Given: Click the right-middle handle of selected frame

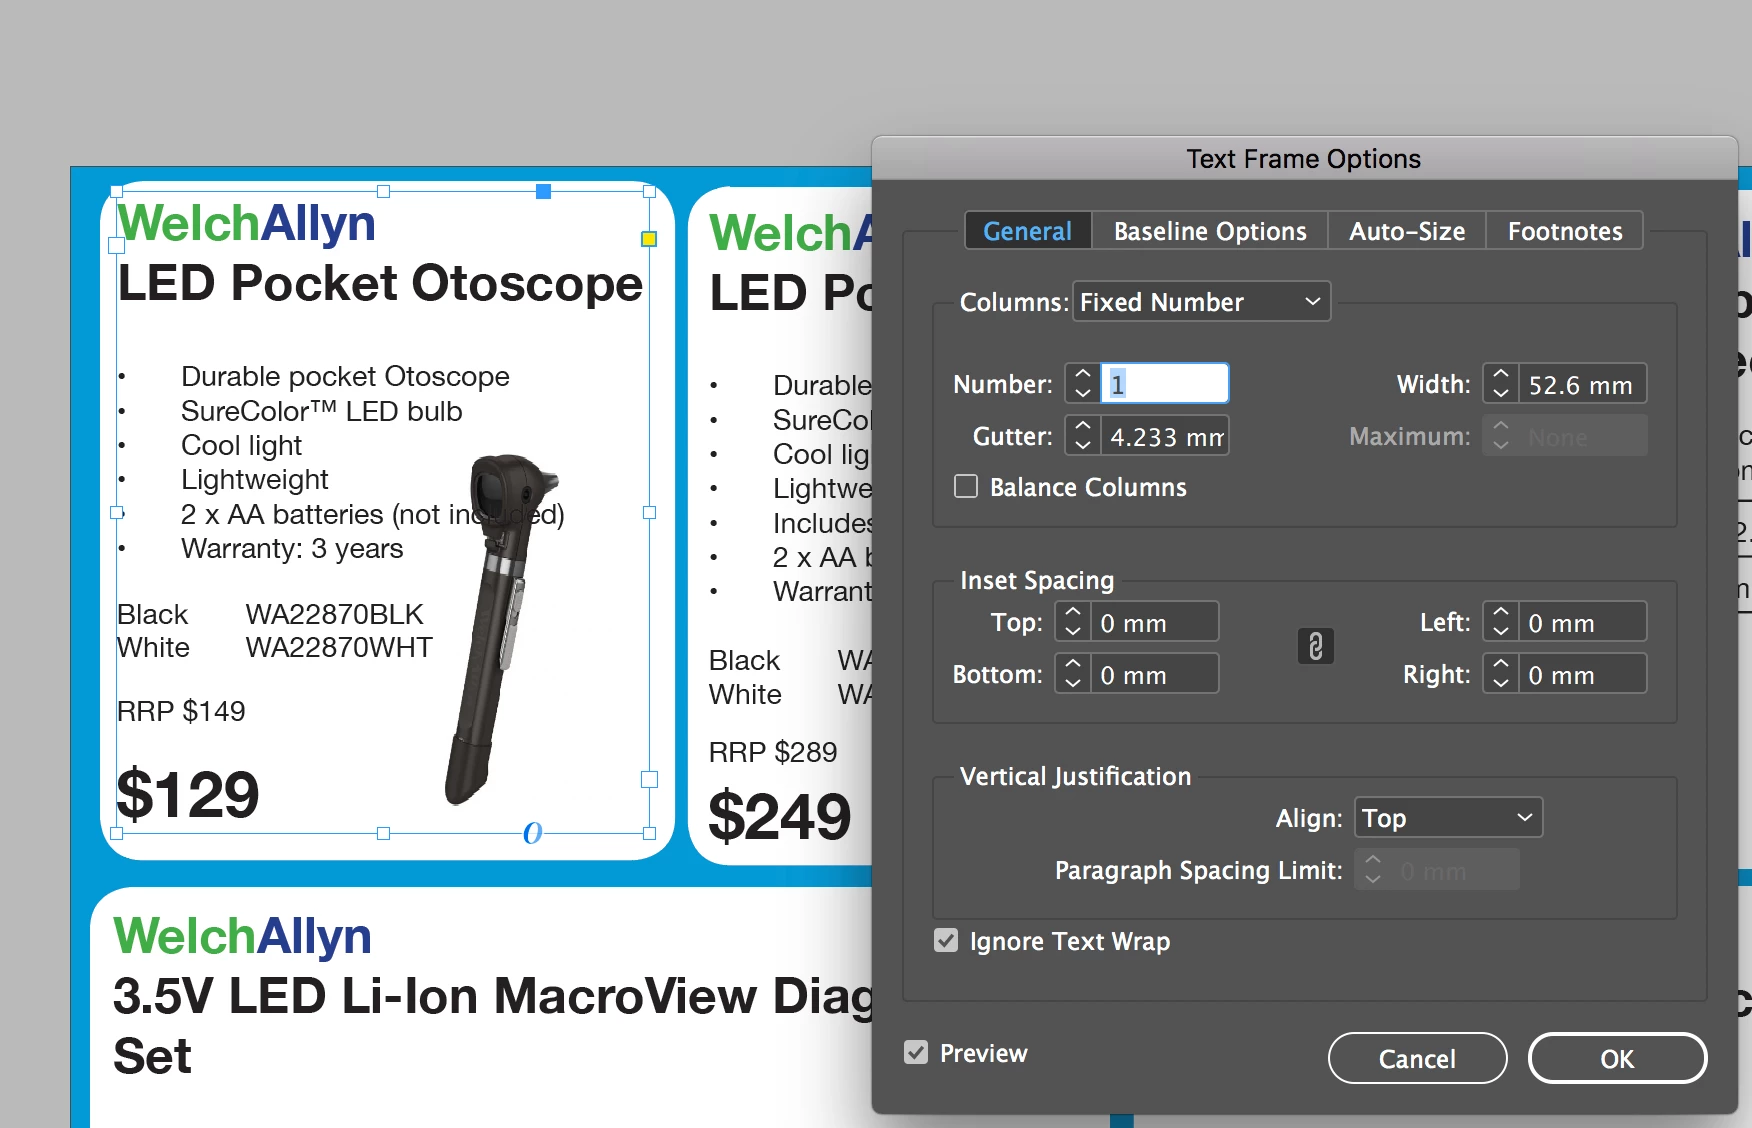Looking at the screenshot, I should click(x=649, y=512).
